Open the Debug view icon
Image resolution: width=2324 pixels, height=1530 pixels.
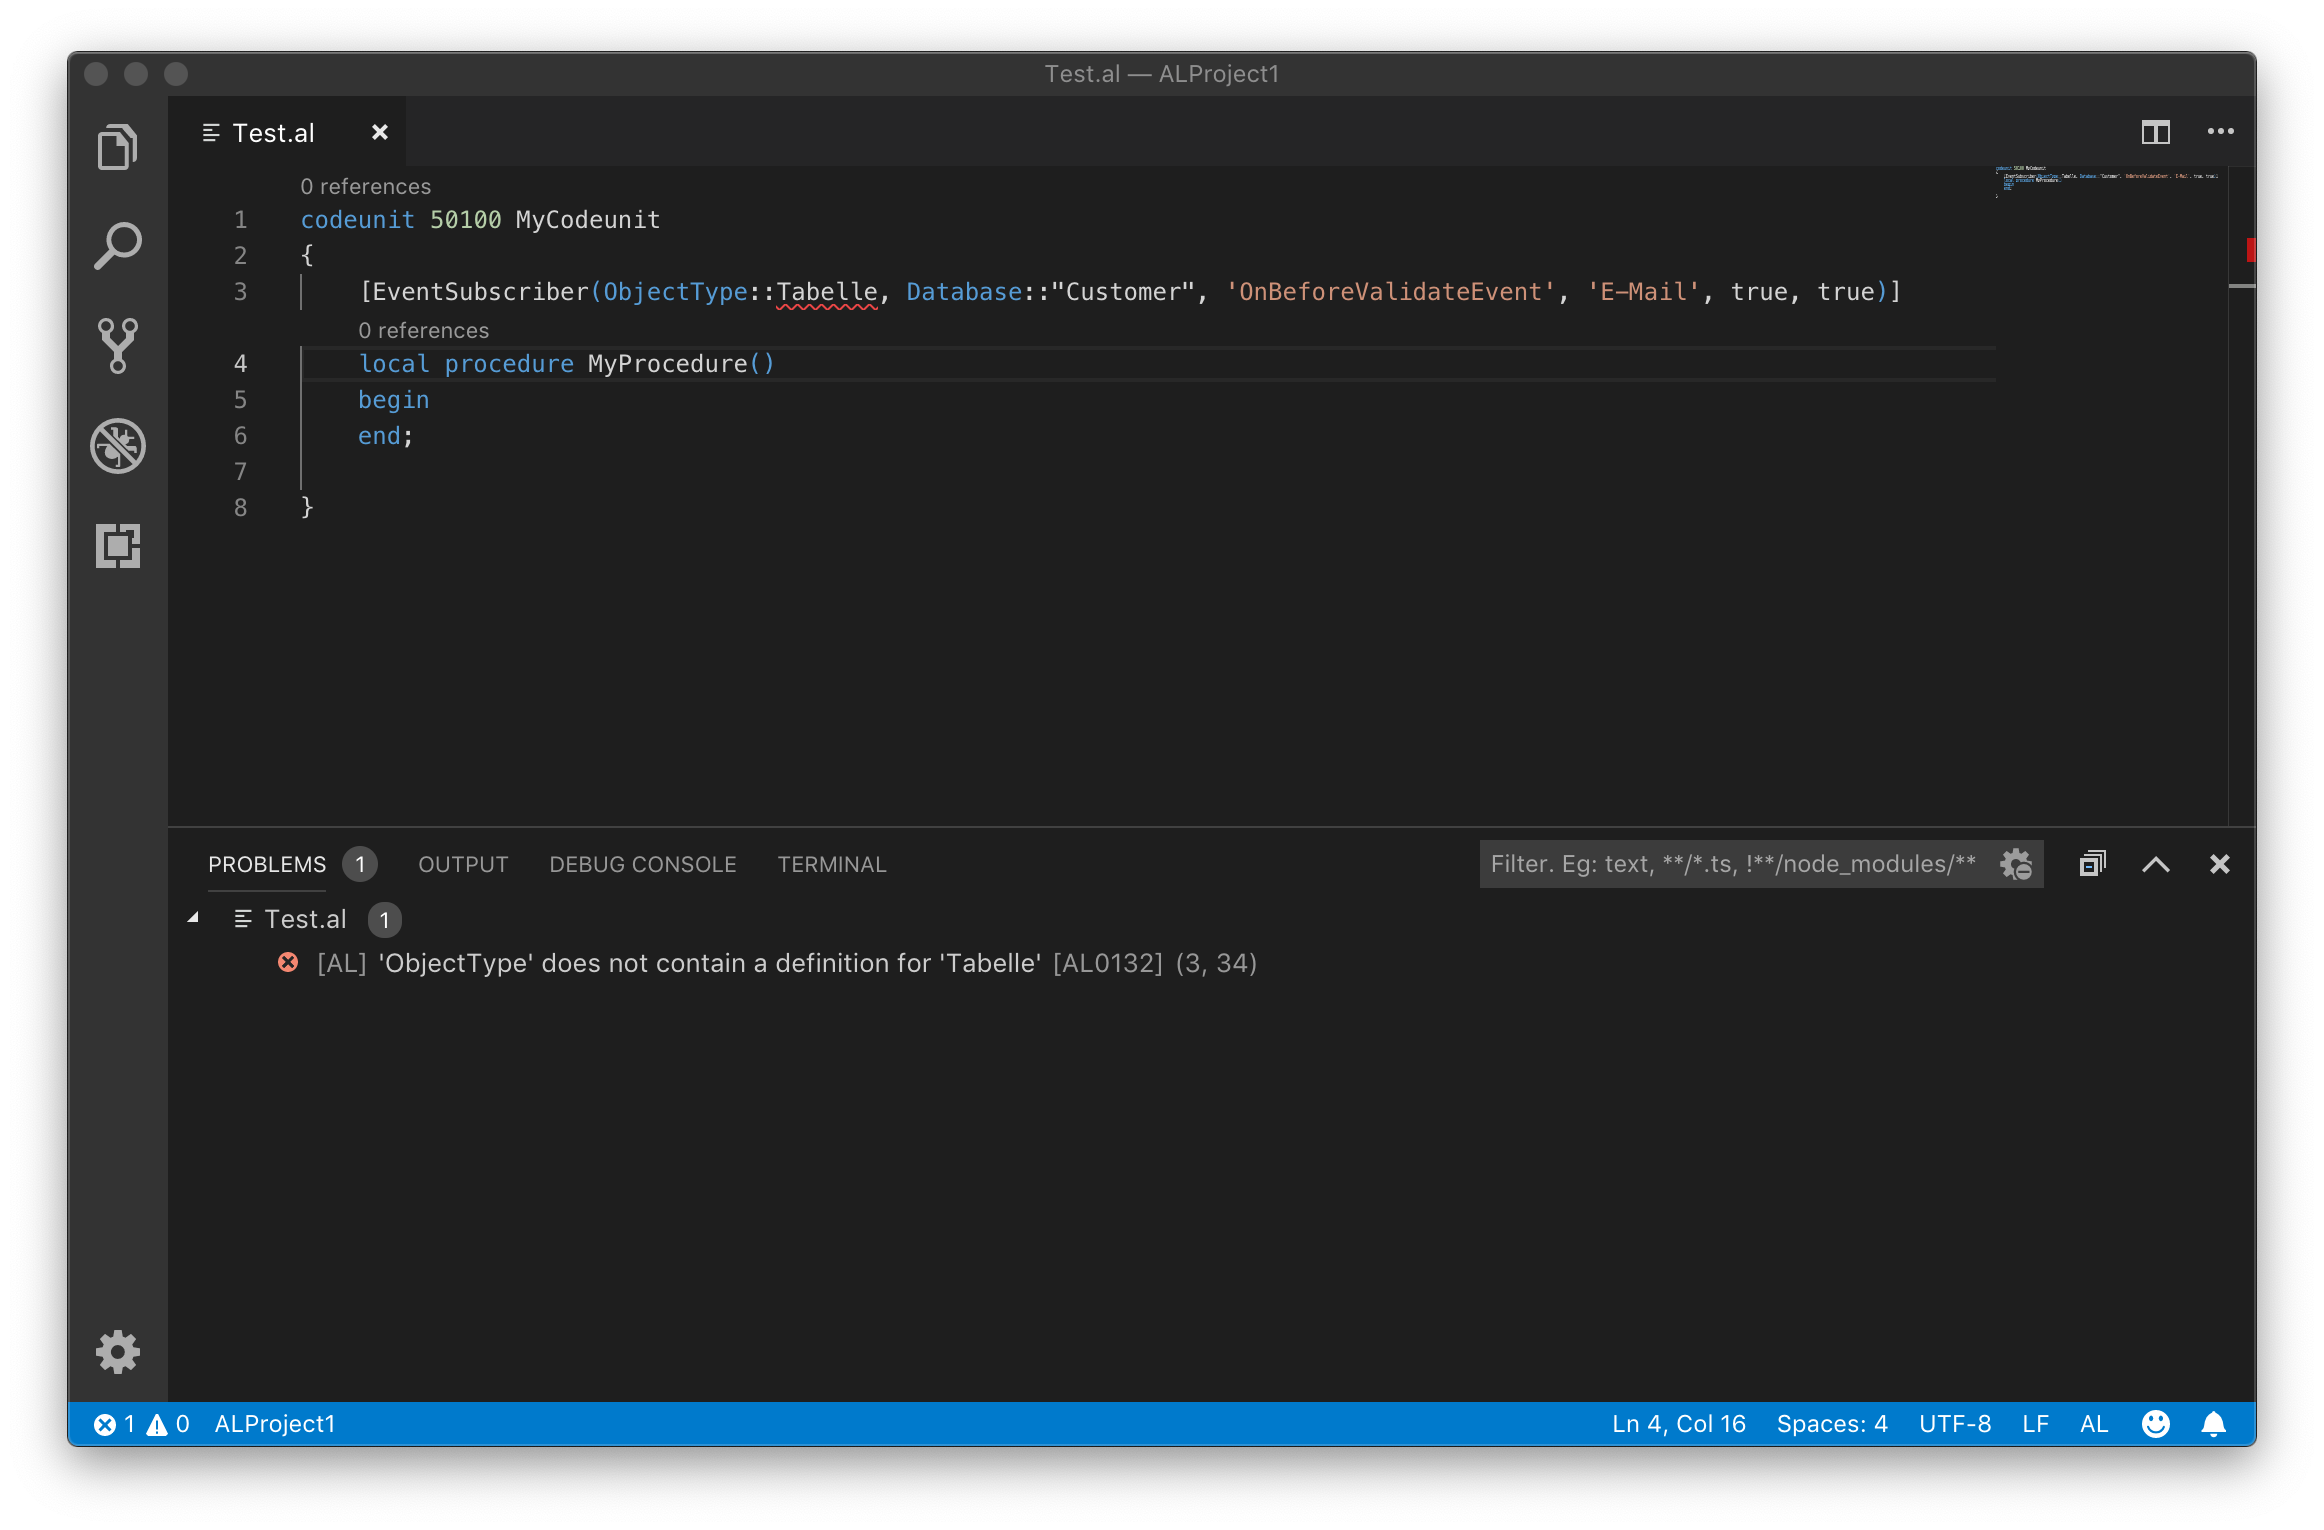(x=117, y=445)
